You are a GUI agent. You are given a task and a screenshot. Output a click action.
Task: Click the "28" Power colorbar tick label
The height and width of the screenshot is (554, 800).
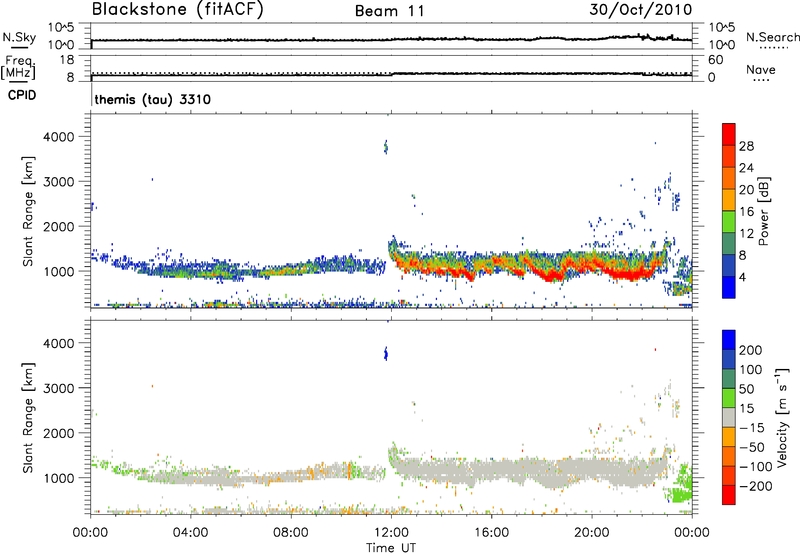[x=746, y=146]
